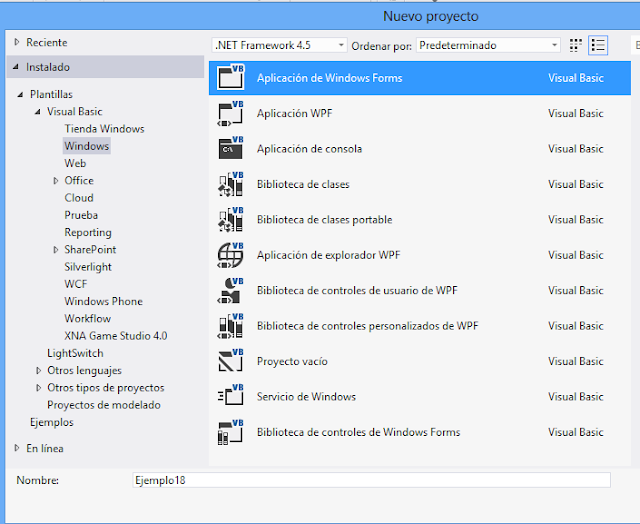Open the Ordenar por Predeterminado dropdown
The image size is (640, 524).
(x=488, y=45)
